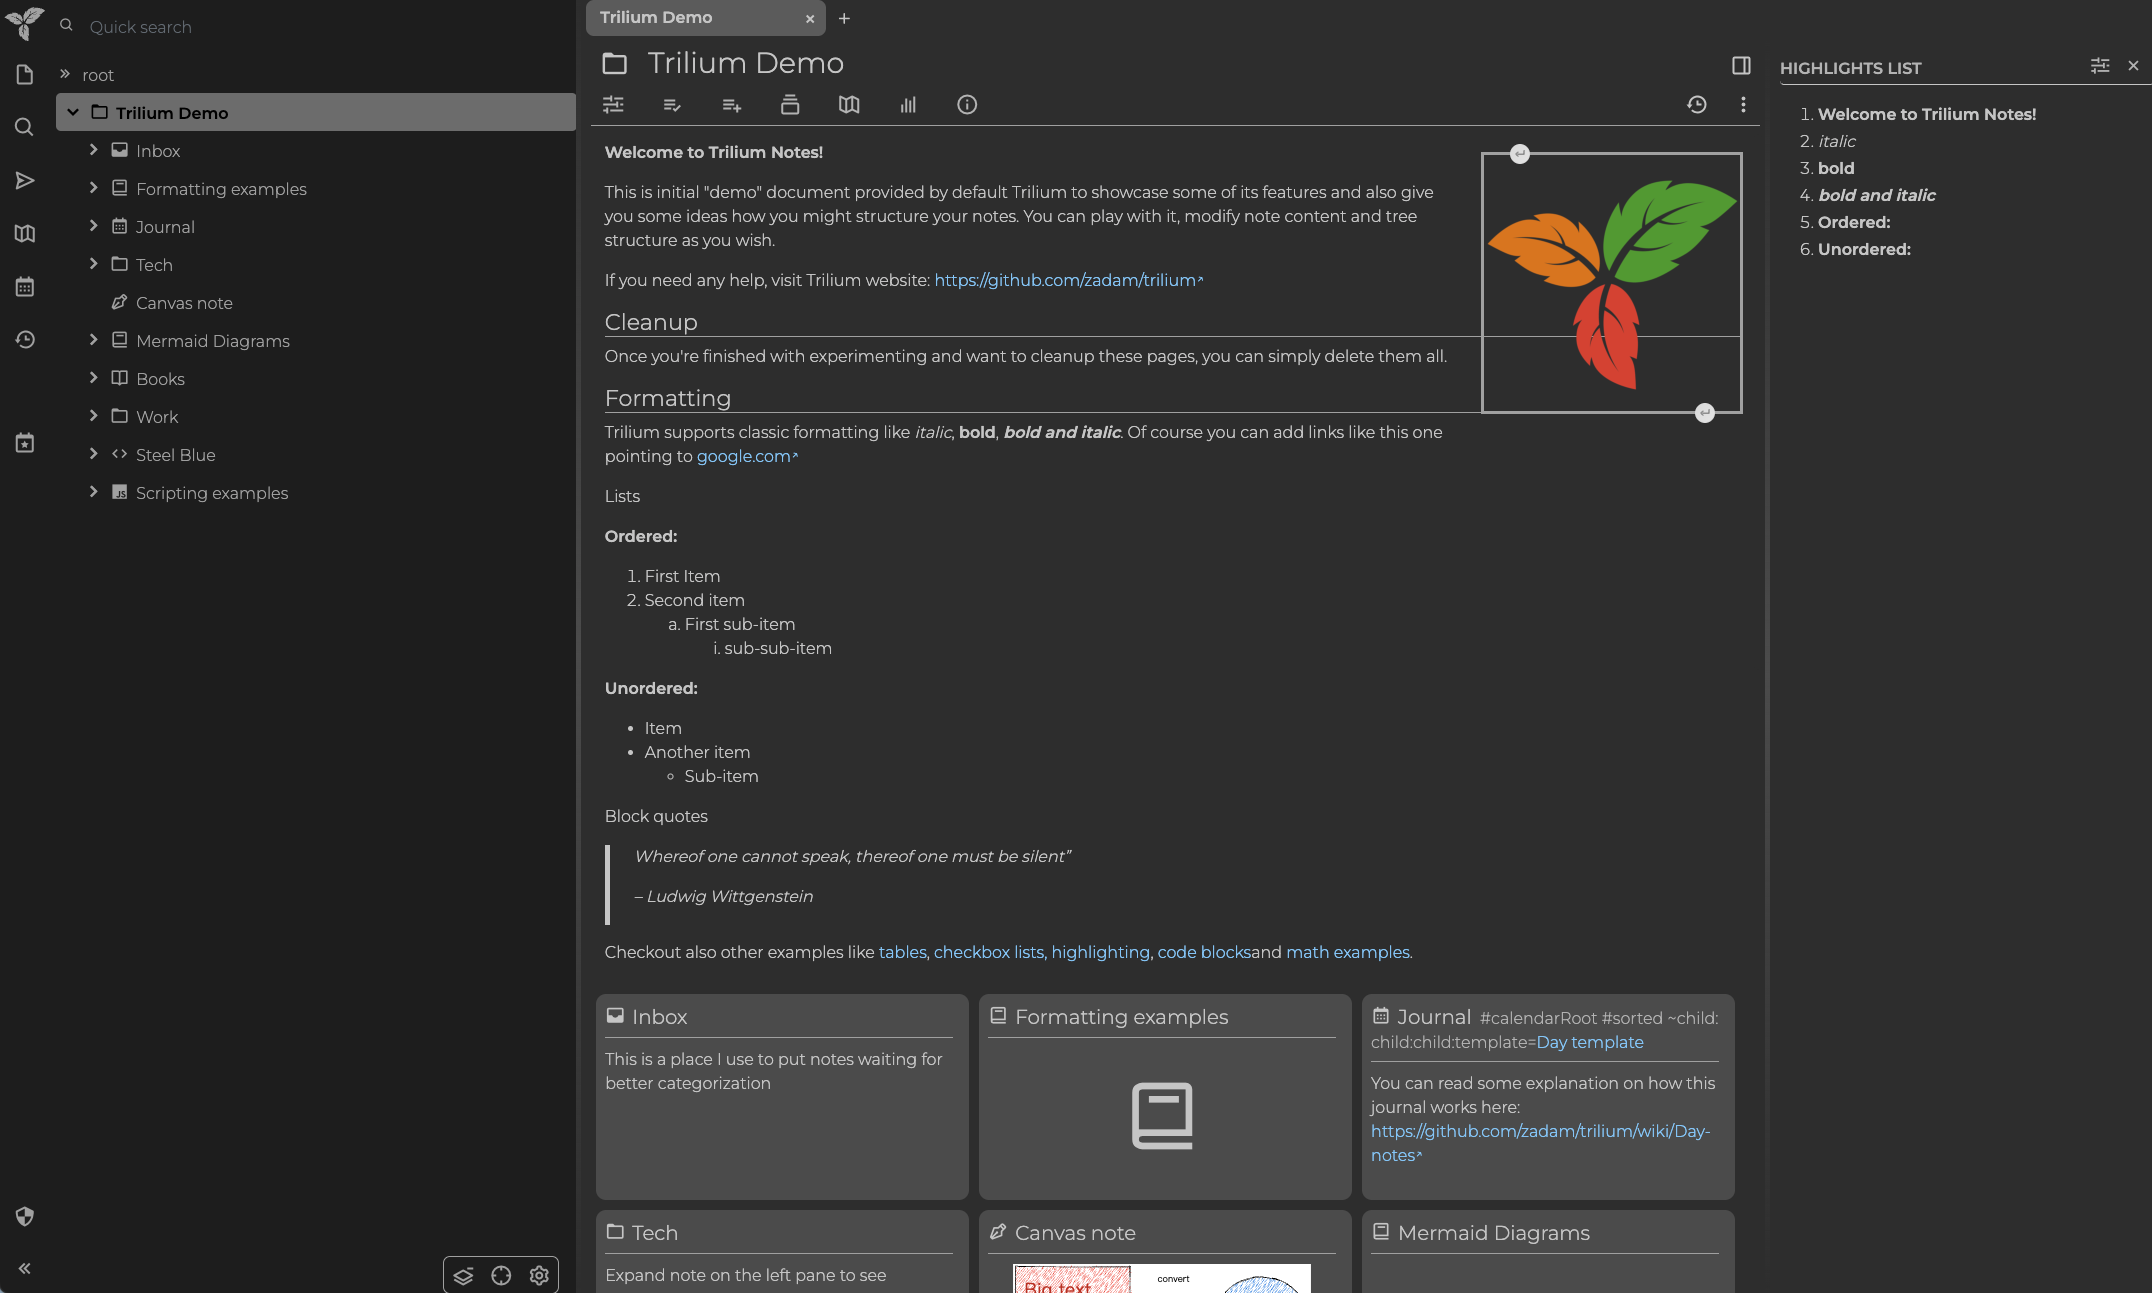Jump to 'Unordered:' highlight entry
This screenshot has width=2152, height=1293.
(1864, 249)
